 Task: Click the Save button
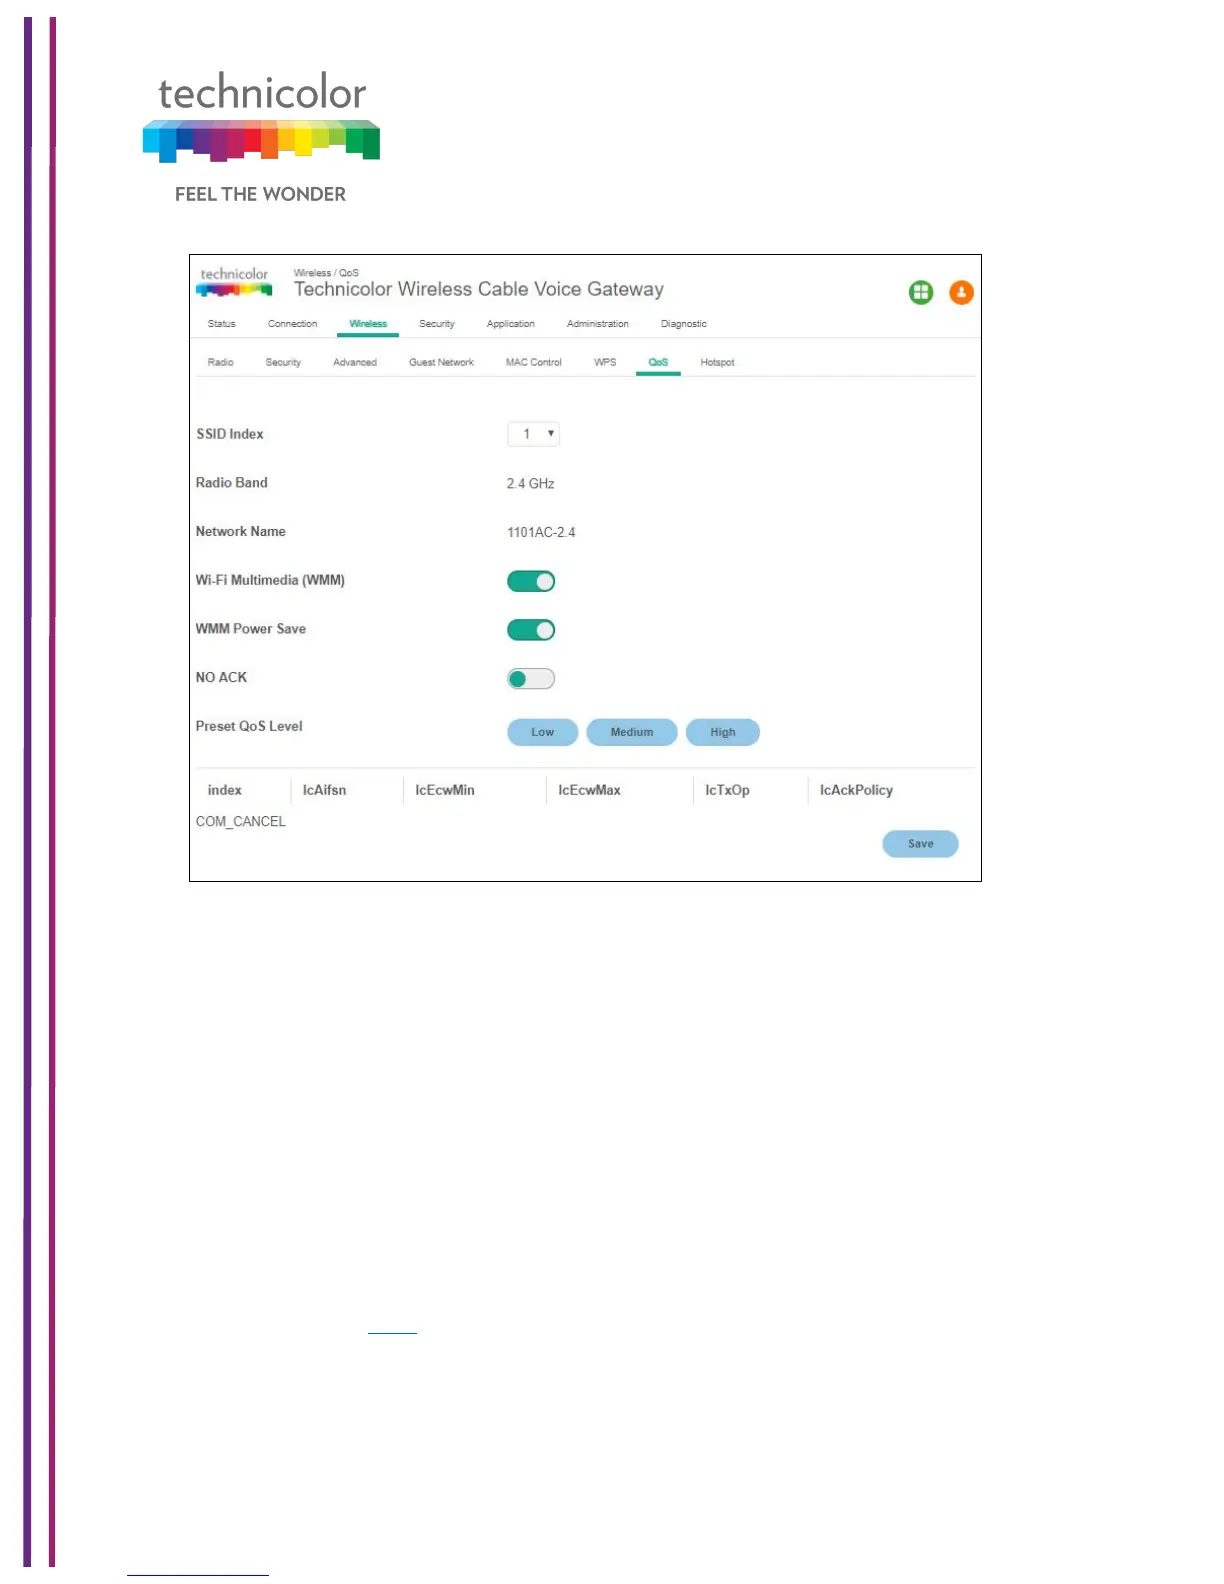click(x=920, y=844)
